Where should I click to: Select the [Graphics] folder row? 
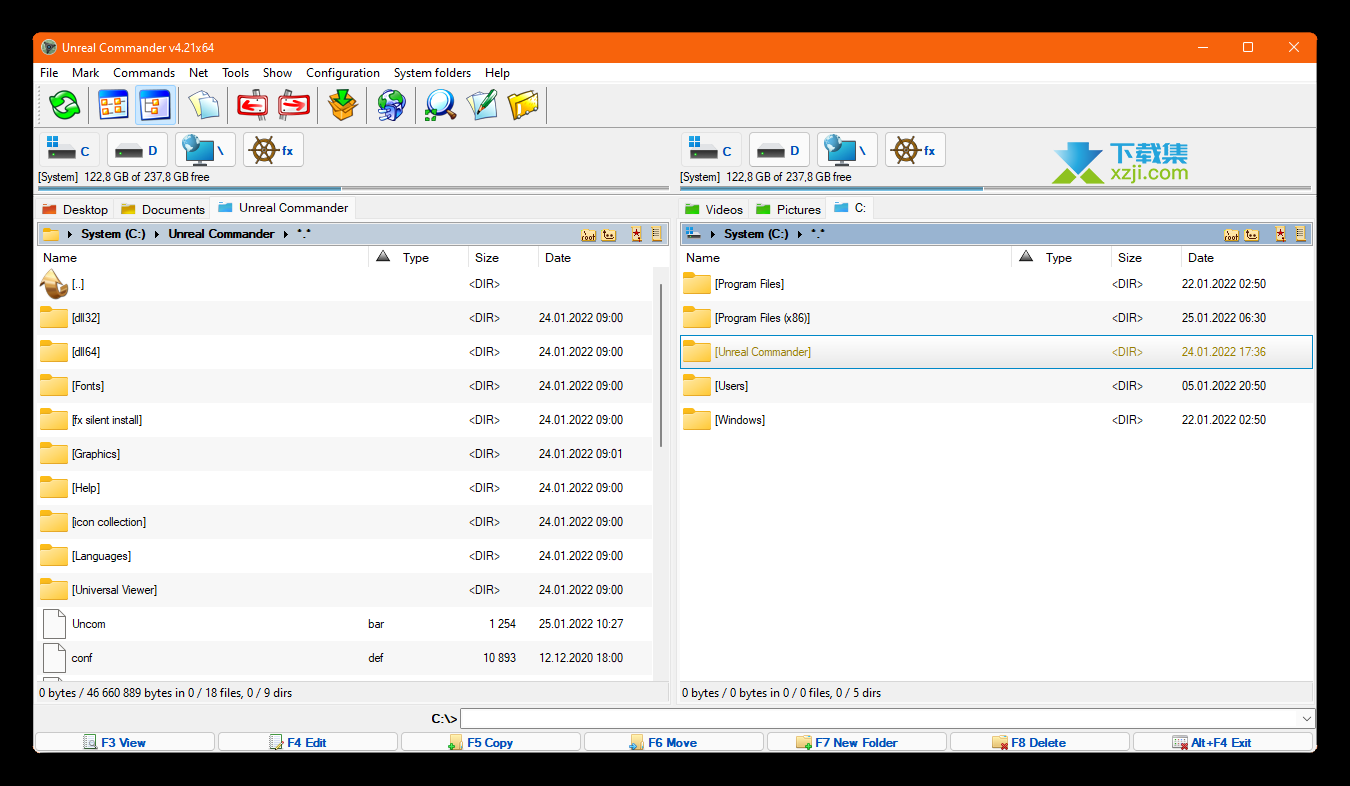click(x=345, y=454)
